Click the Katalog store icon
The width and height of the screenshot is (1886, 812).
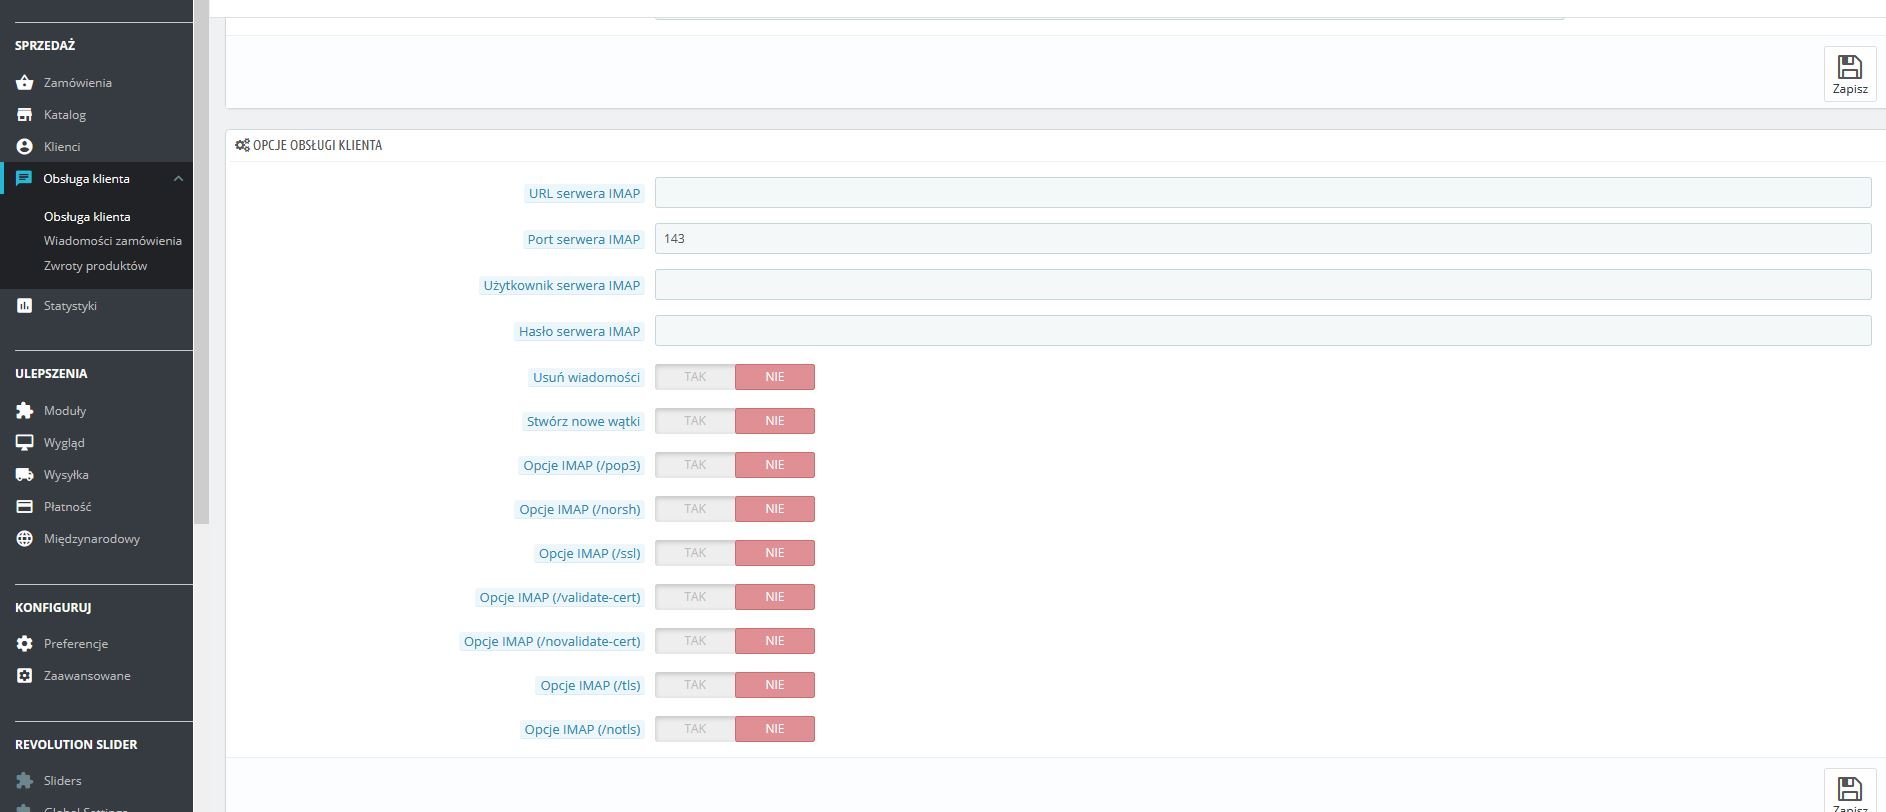pos(25,115)
